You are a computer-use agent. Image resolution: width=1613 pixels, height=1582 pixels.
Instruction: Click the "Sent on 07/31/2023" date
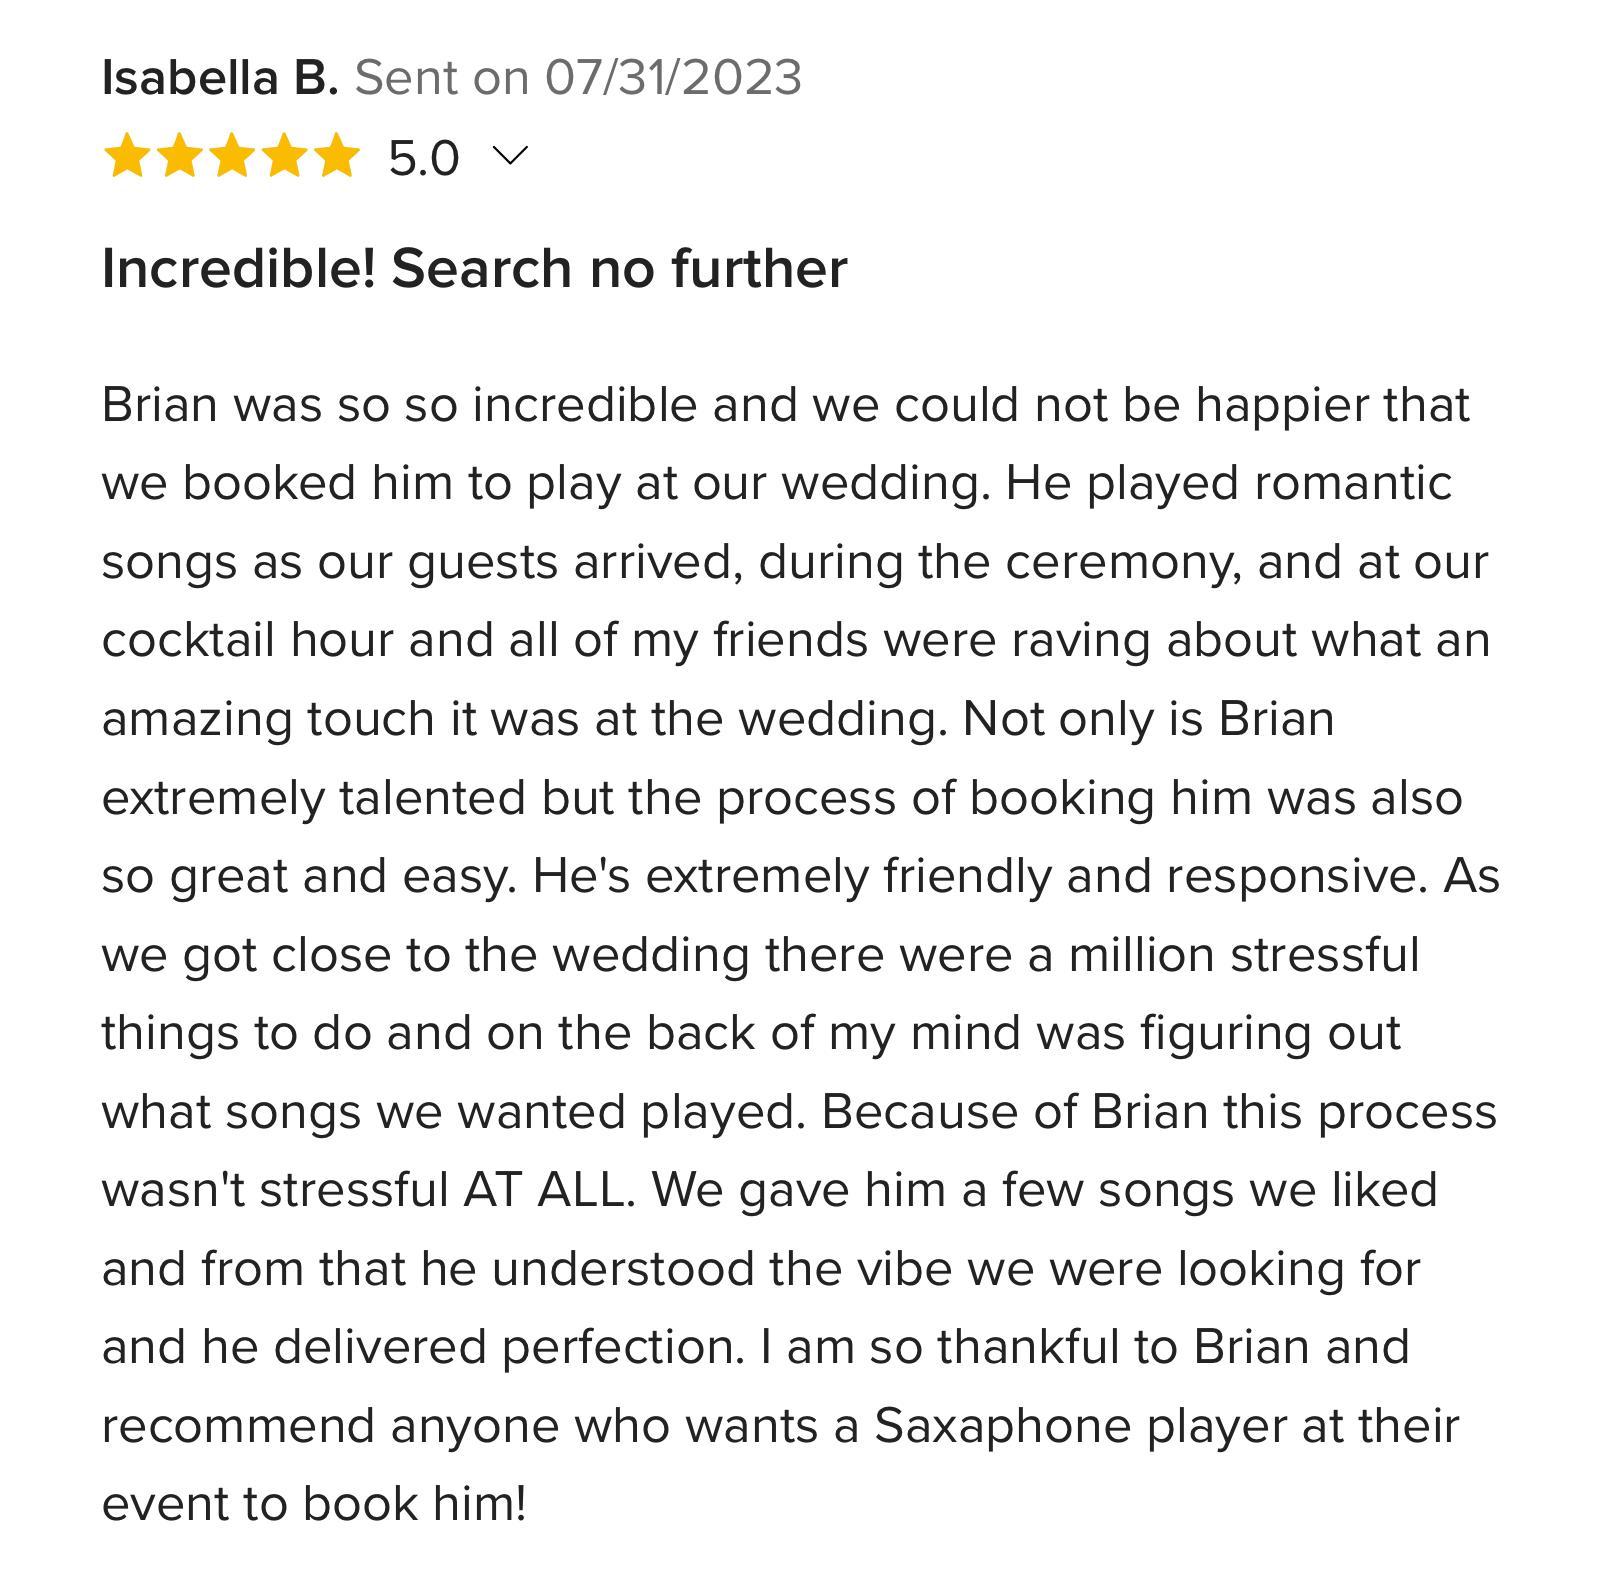click(578, 78)
